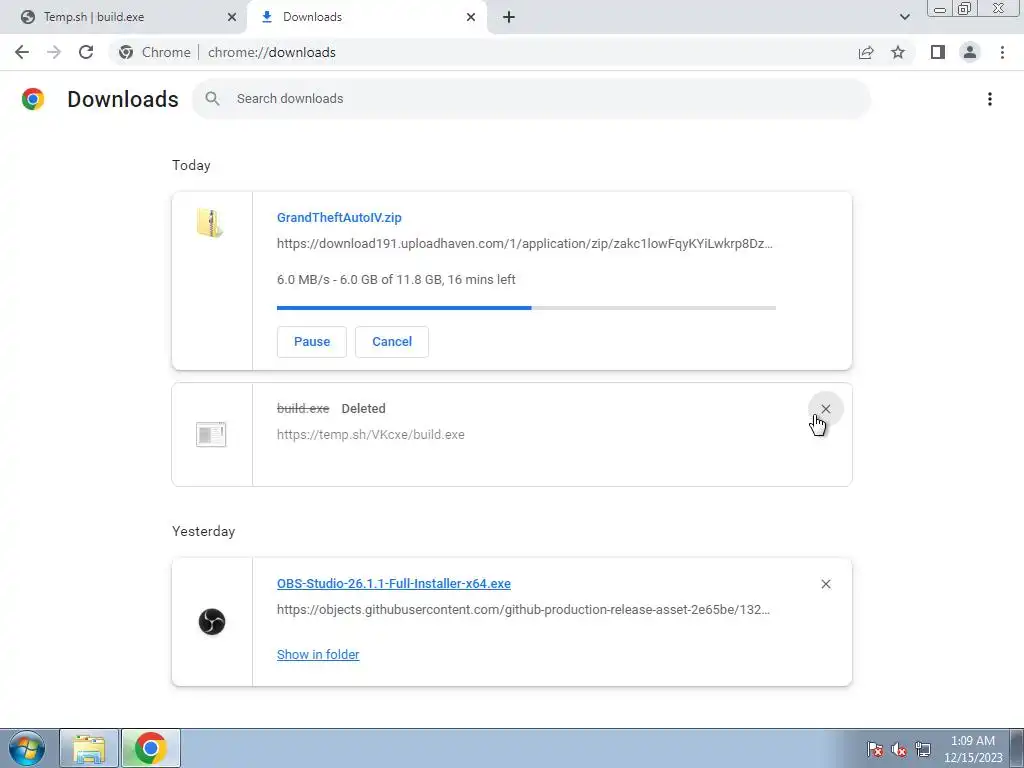1024x768 pixels.
Task: Click the Chrome site info icon
Action: [126, 52]
